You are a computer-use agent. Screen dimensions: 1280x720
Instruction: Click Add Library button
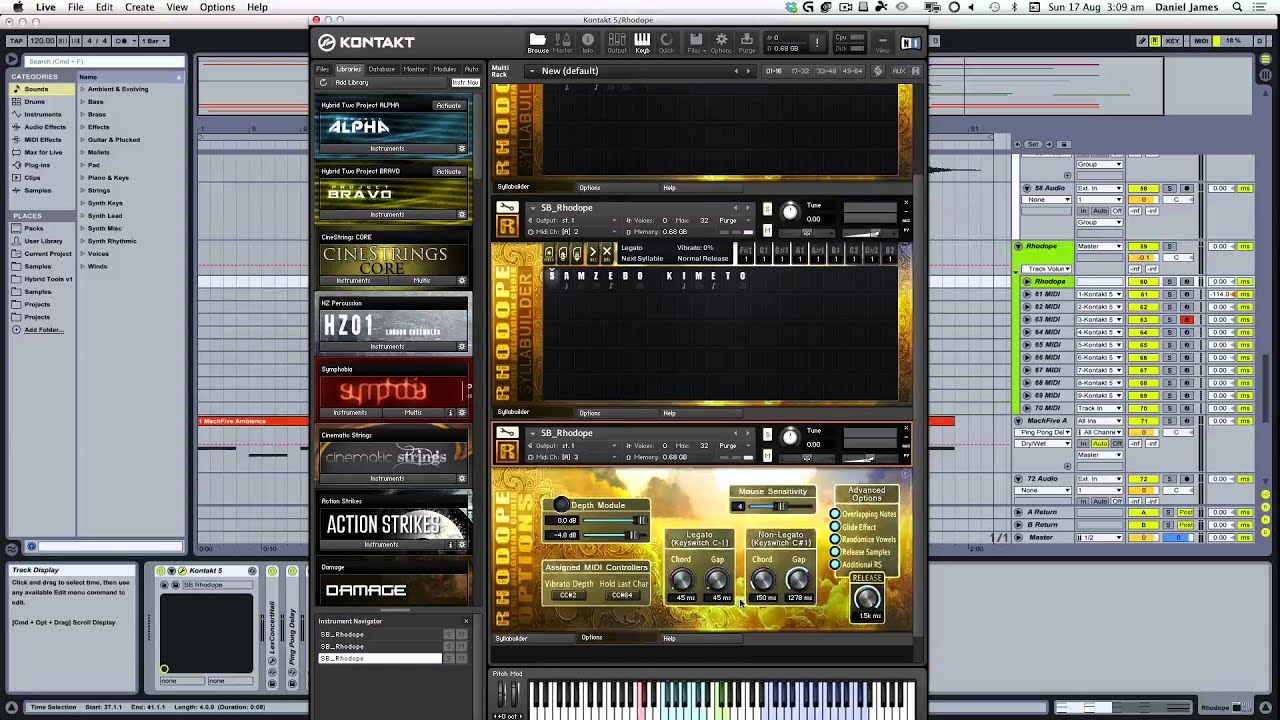coord(351,83)
